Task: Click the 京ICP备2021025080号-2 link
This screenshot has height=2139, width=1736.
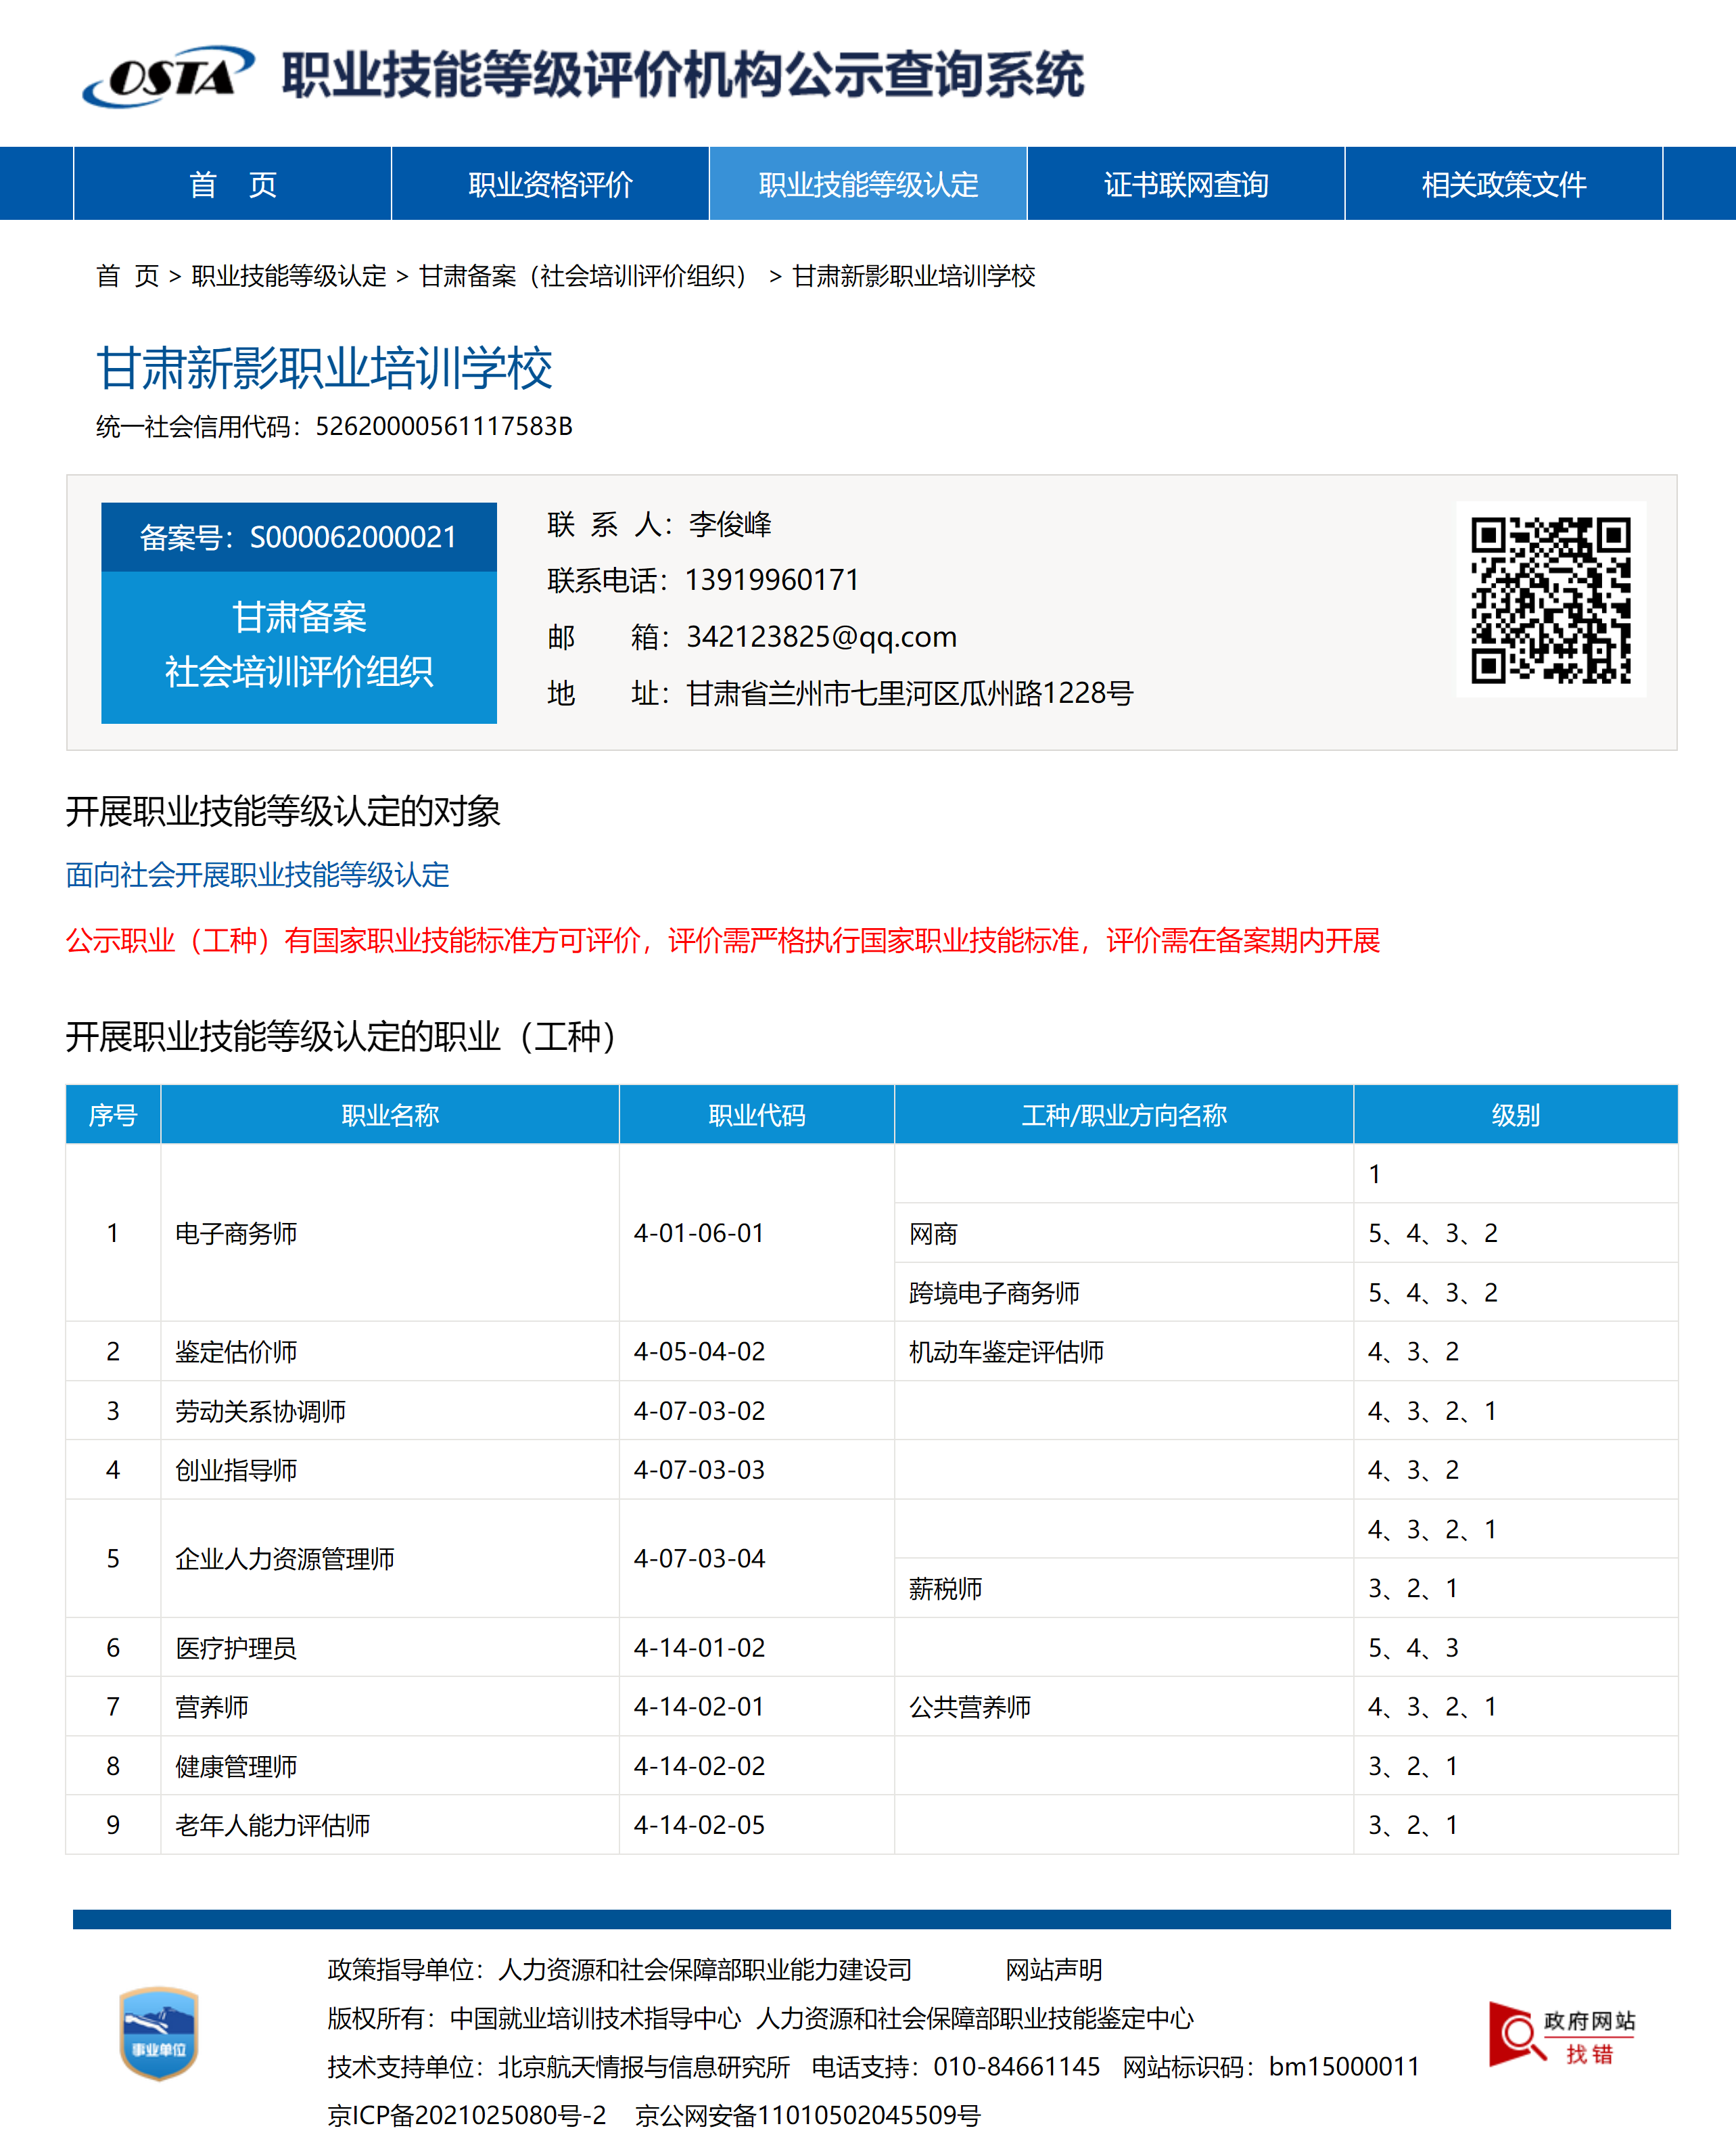Action: (x=466, y=2115)
